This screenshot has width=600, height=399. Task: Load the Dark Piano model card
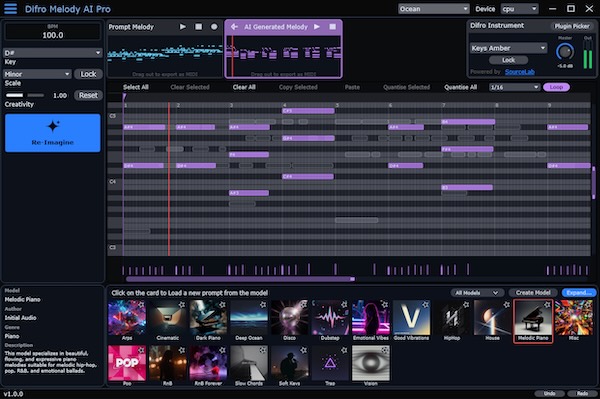[x=208, y=320]
